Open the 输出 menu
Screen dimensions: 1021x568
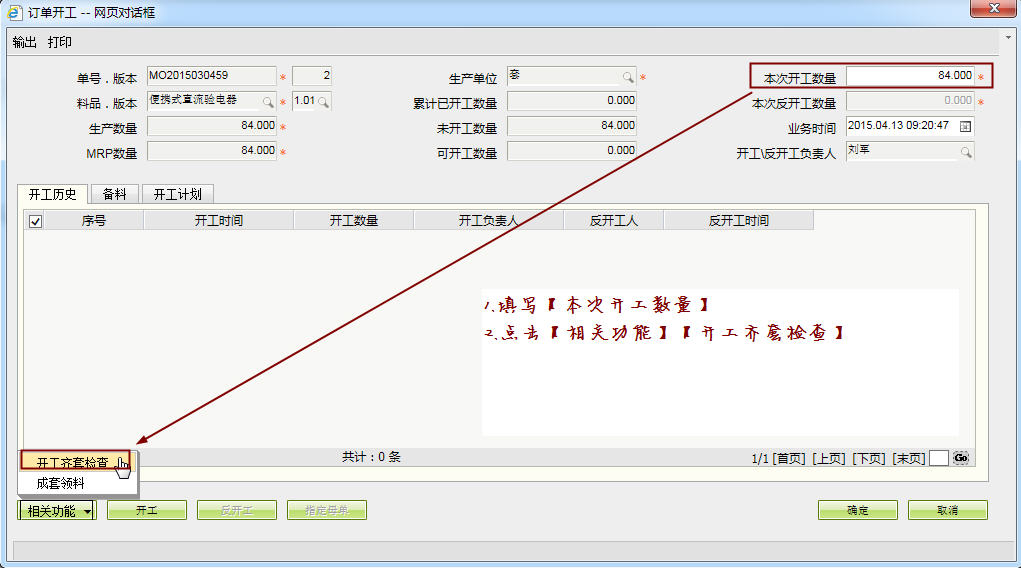(25, 42)
